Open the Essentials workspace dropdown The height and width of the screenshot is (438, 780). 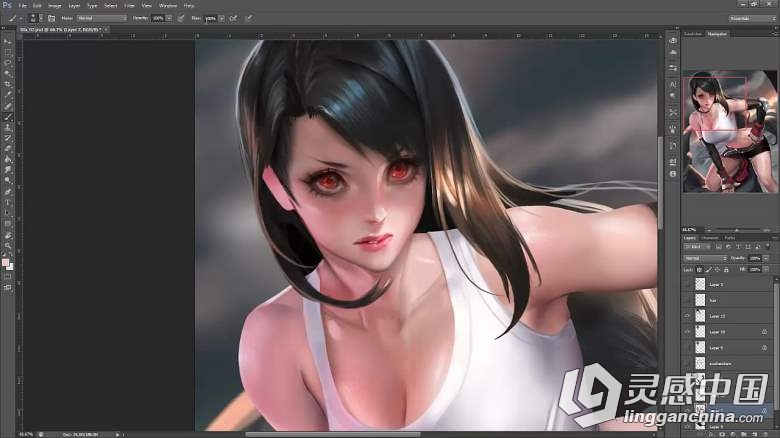753,18
